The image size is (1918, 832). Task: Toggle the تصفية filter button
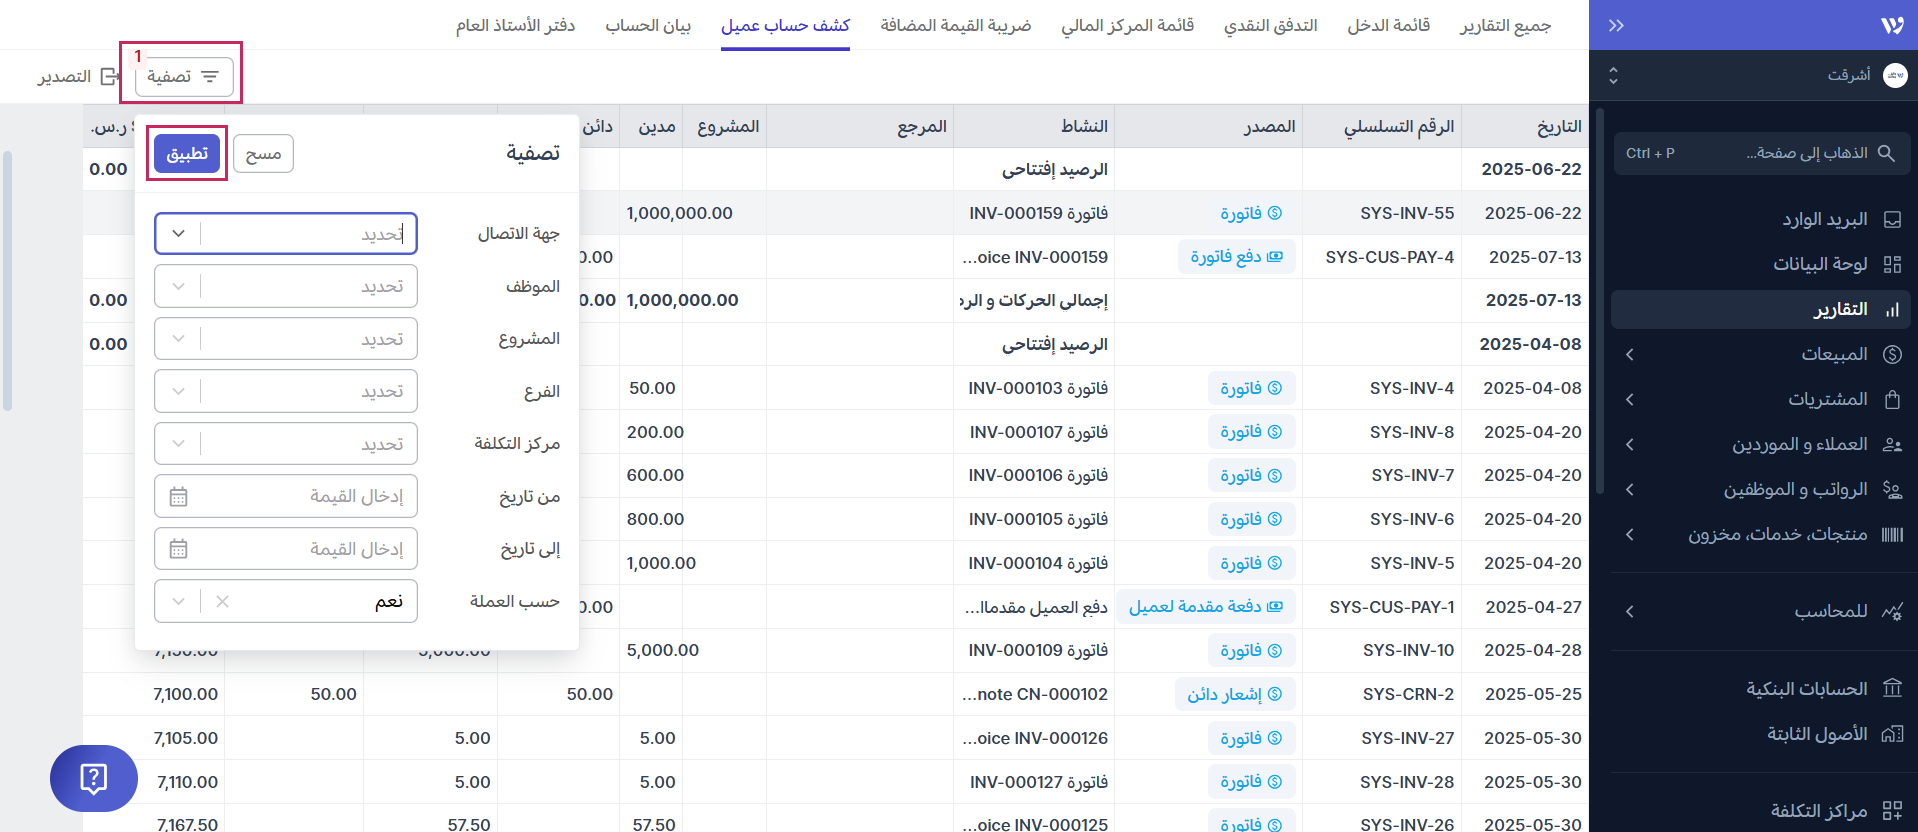pos(184,77)
